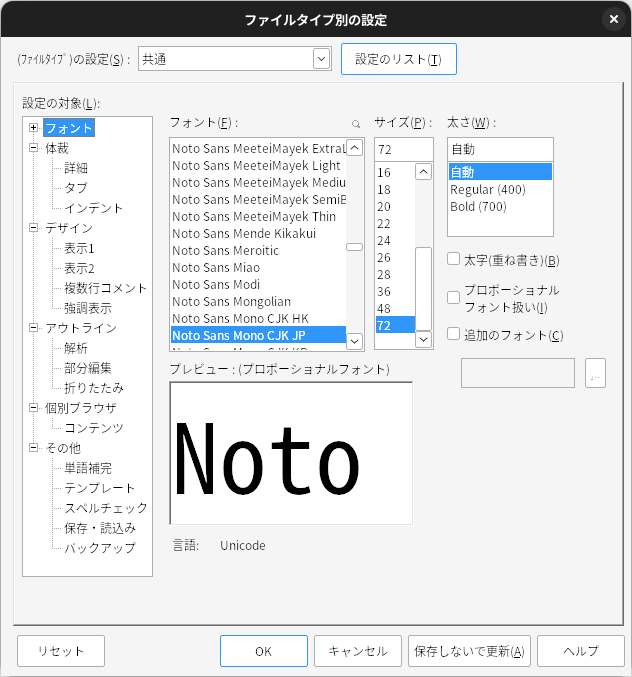Open the file type 共通 dropdown
This screenshot has height=677, width=632.
click(x=320, y=59)
